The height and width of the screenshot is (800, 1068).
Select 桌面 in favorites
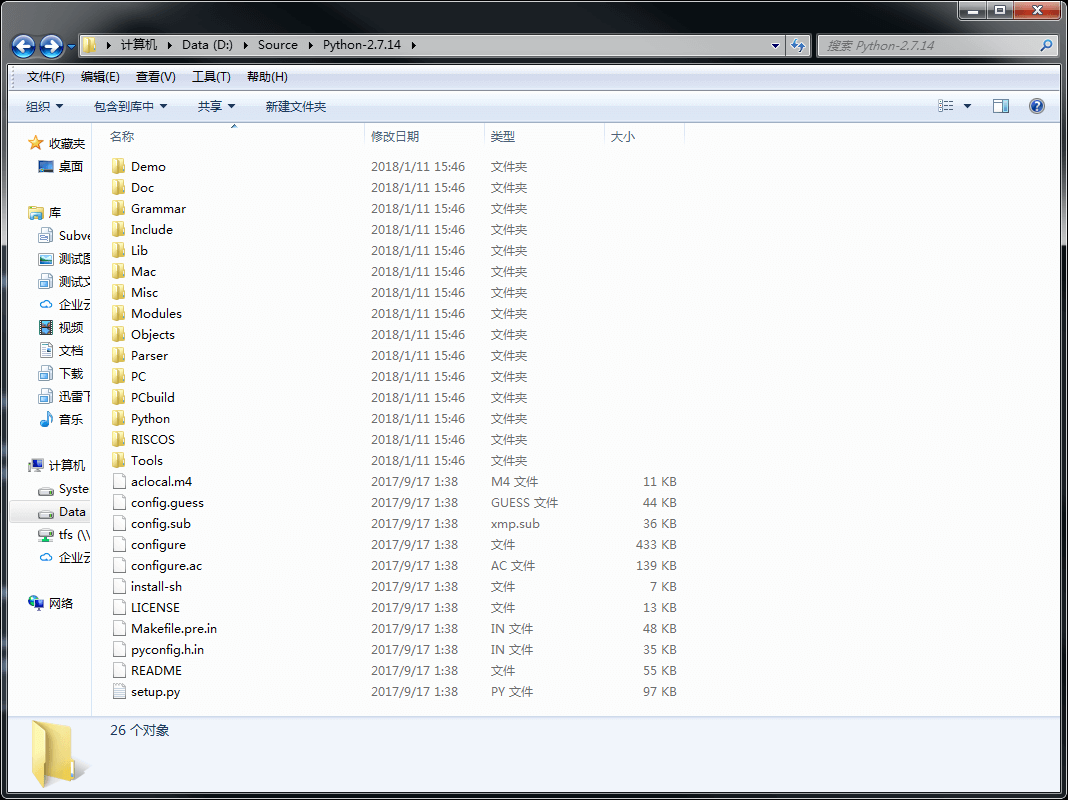click(x=61, y=166)
